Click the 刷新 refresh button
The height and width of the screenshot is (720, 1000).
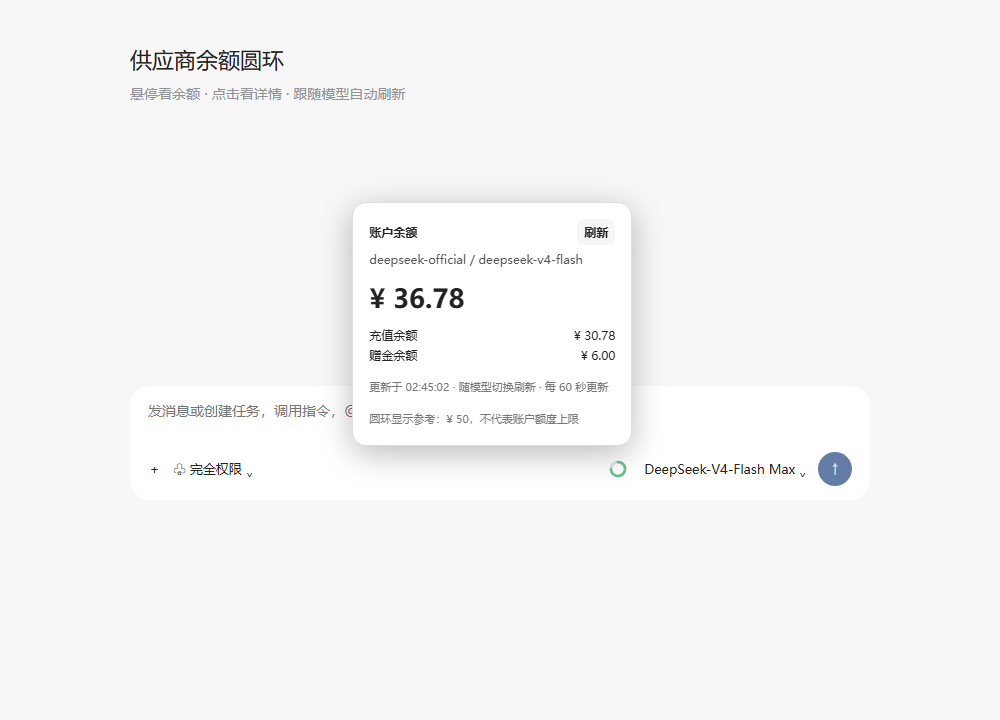click(596, 233)
